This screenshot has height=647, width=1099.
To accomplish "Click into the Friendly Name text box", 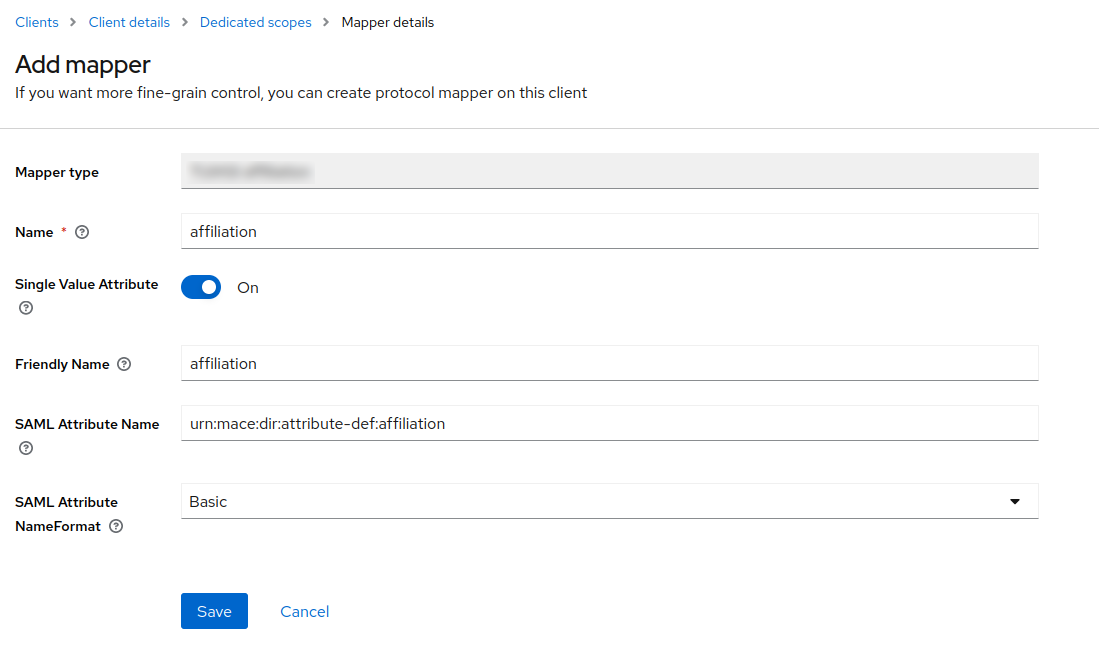I will pos(608,364).
